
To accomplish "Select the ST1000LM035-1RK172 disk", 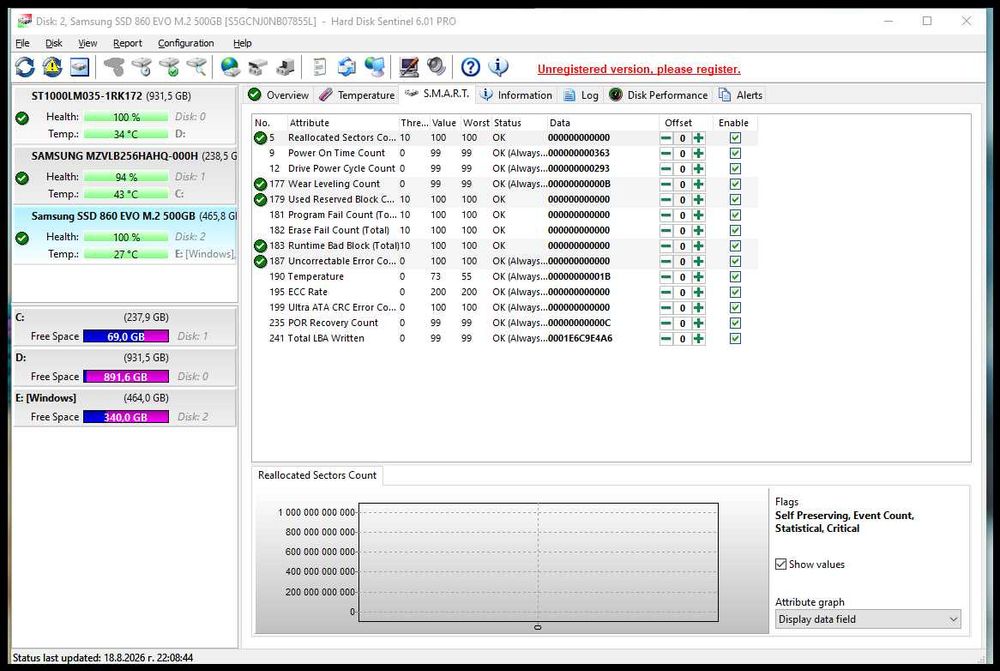I will (125, 115).
